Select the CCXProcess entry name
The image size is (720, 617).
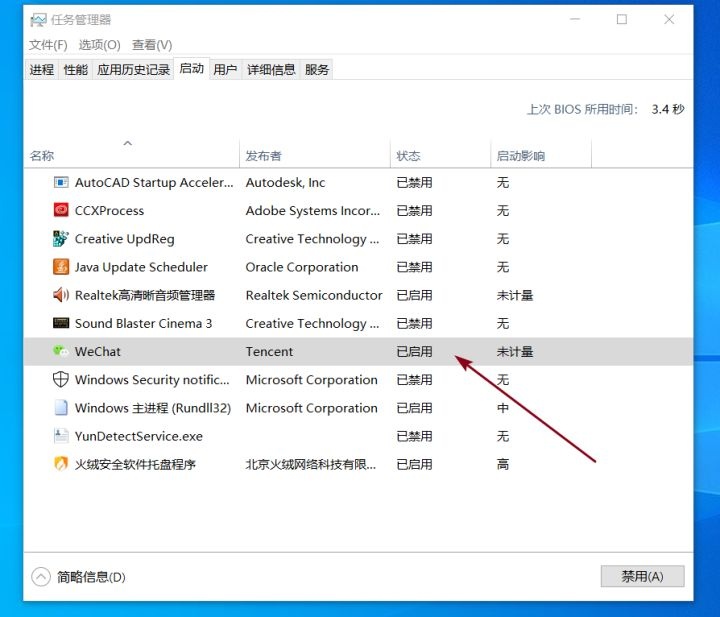click(109, 211)
